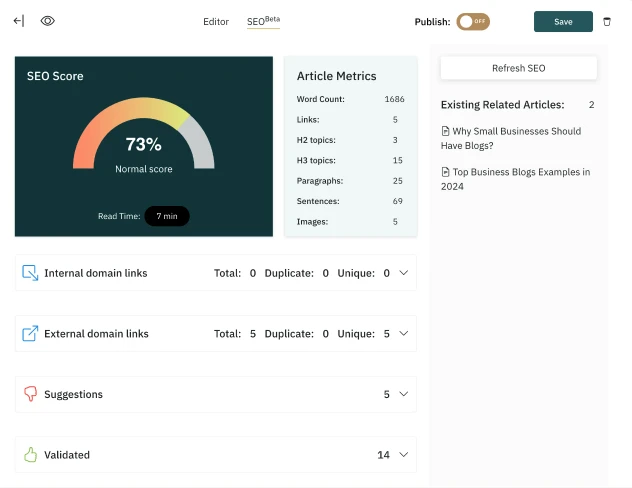The width and height of the screenshot is (632, 488).
Task: Click the thumbs-up Validated icon
Action: click(x=30, y=455)
